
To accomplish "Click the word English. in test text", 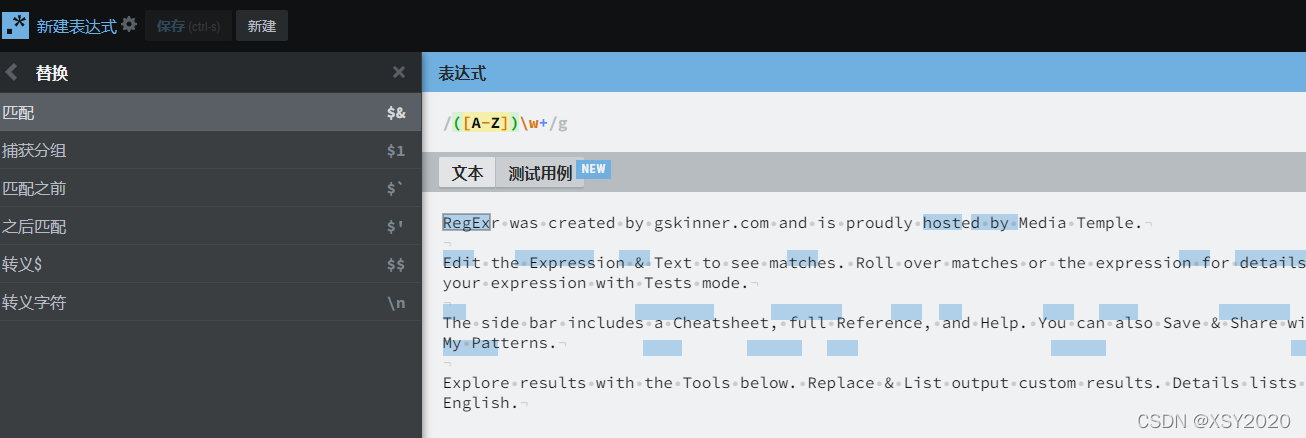I will point(481,403).
